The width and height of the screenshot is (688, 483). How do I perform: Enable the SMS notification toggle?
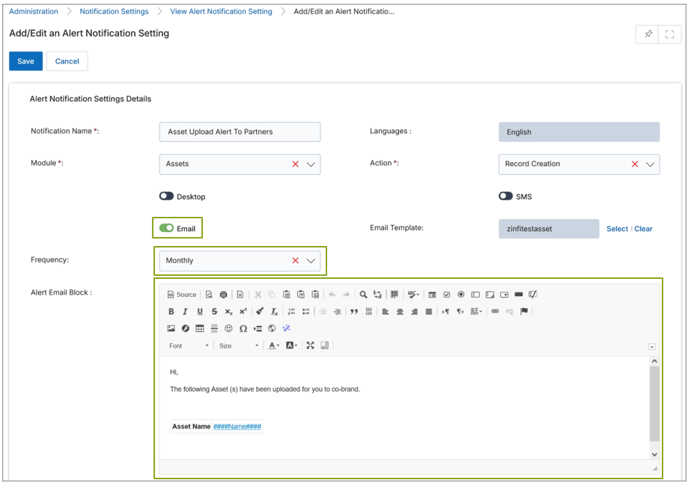point(506,196)
